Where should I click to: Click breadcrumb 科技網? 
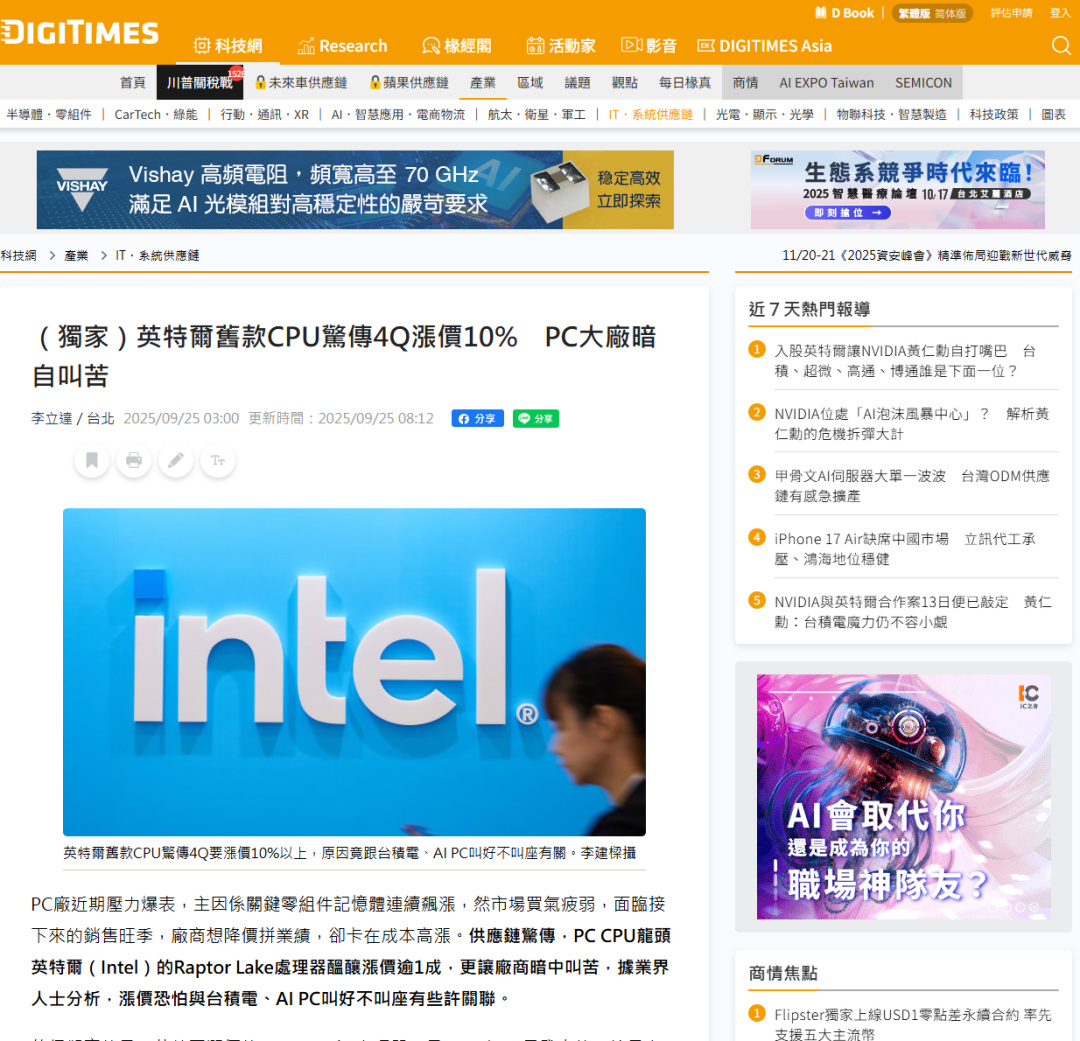19,256
